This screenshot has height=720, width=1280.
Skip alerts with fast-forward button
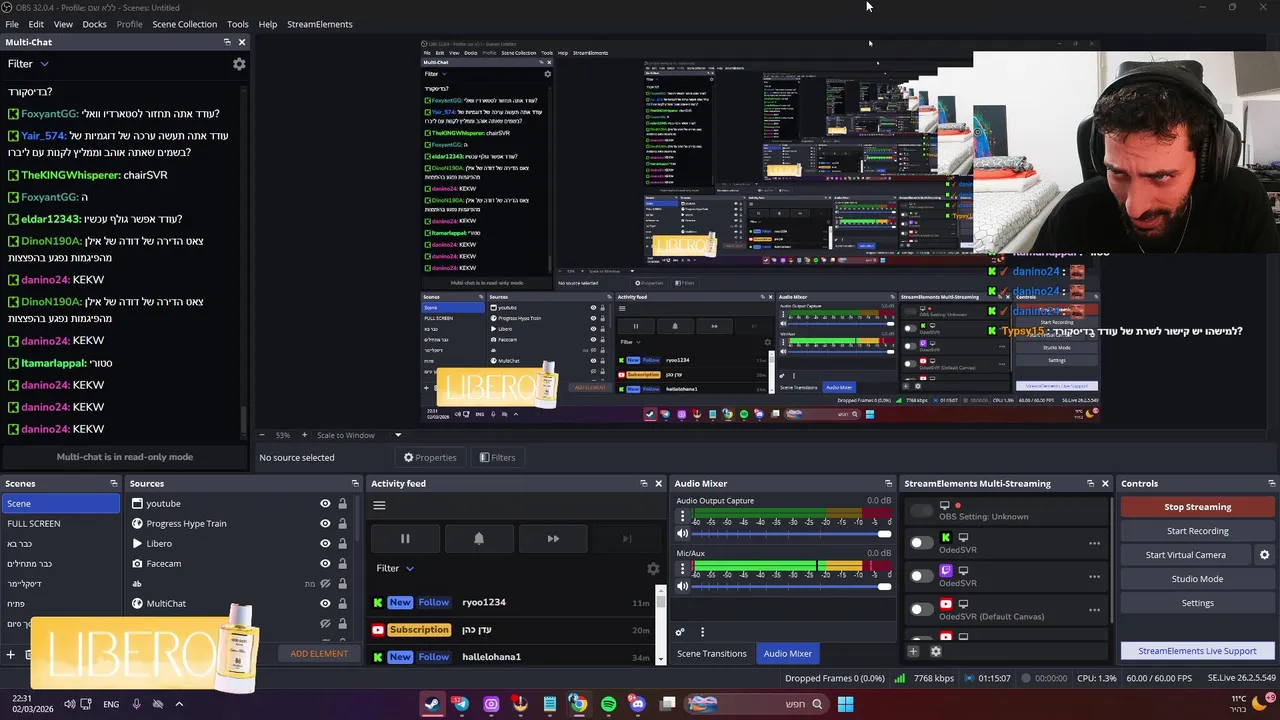(x=553, y=539)
